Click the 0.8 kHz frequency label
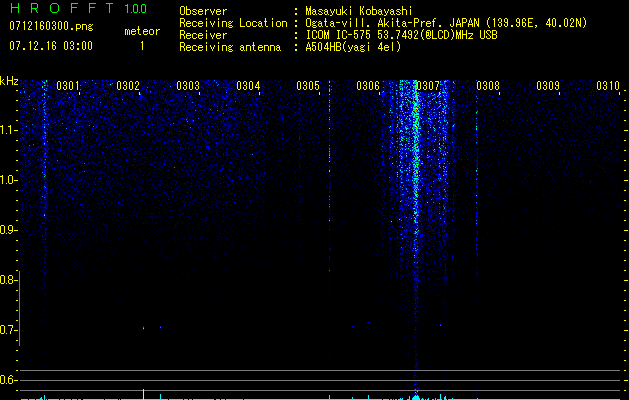This screenshot has width=629, height=400. [8, 280]
